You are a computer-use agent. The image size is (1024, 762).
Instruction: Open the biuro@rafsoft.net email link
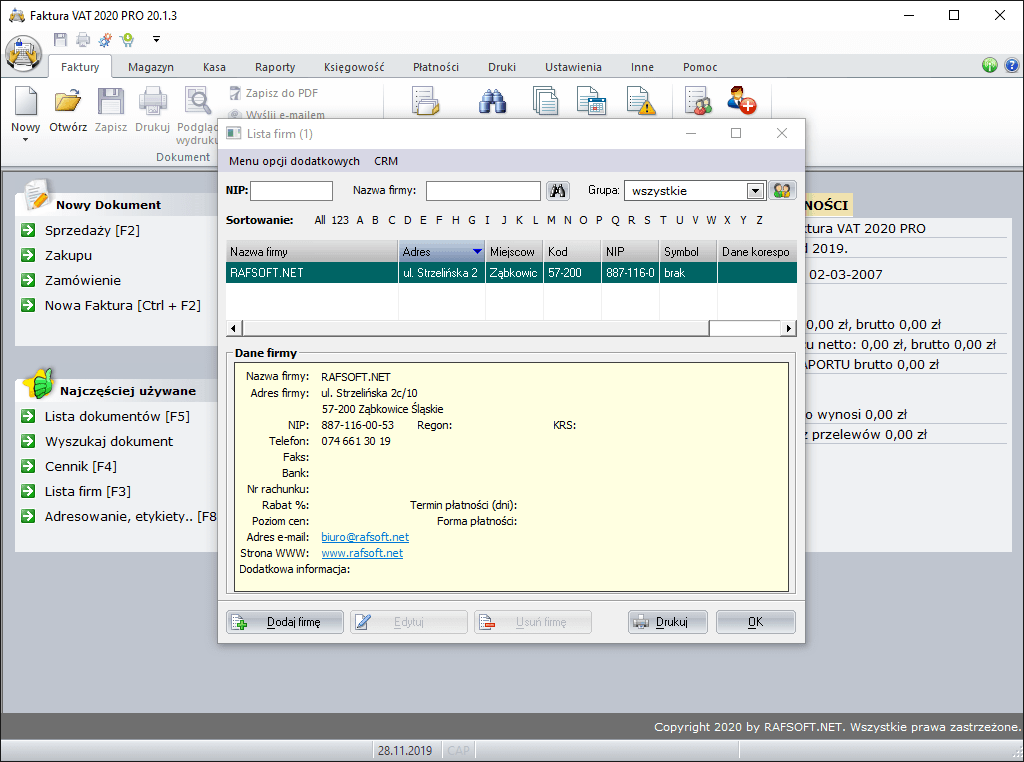tap(365, 537)
